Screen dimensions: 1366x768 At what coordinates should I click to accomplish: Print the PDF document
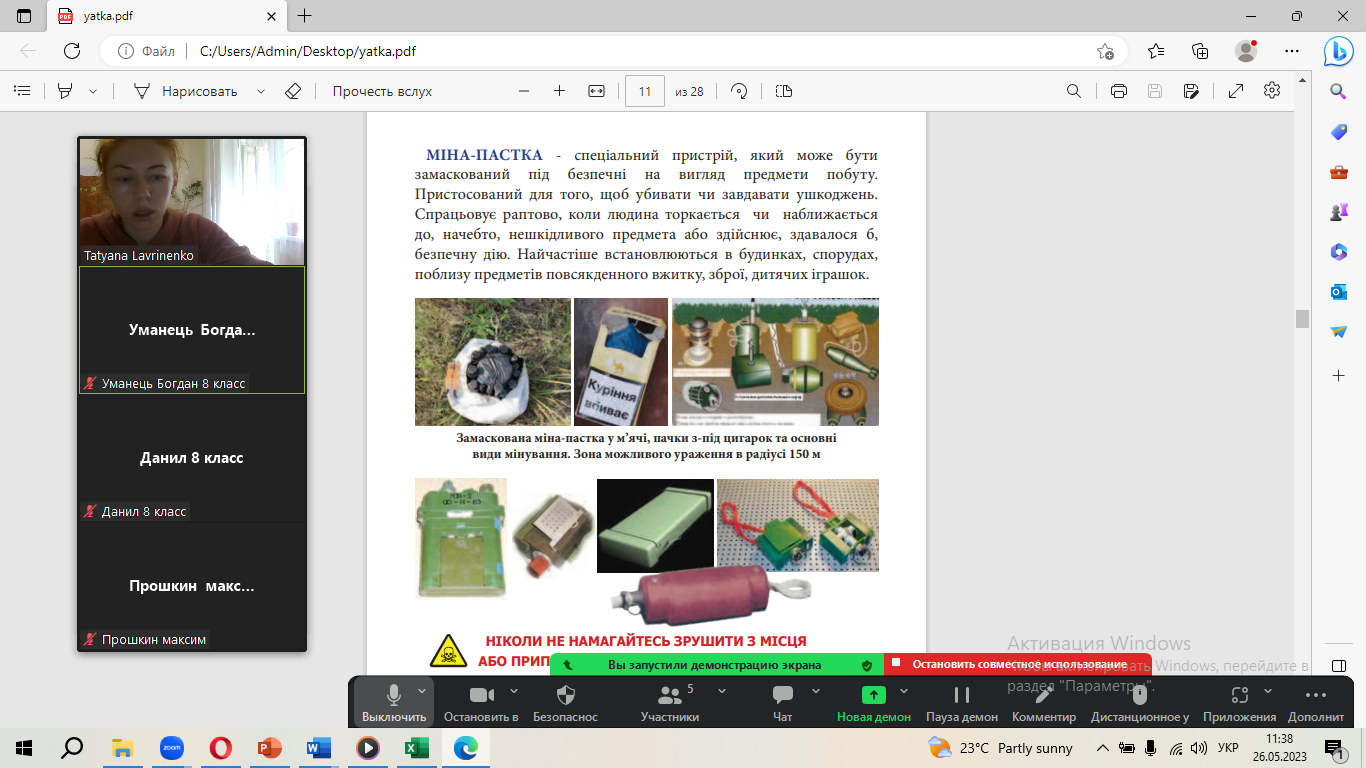tap(1119, 91)
